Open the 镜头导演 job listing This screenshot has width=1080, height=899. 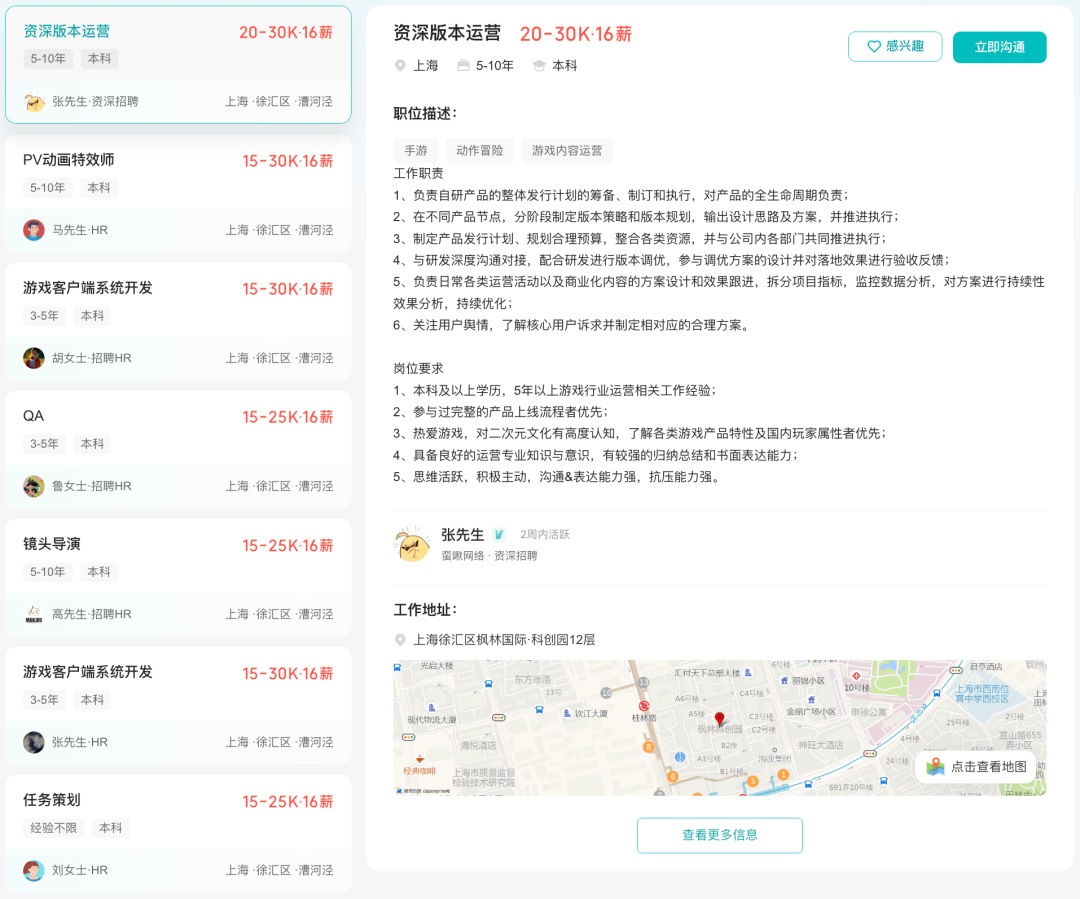(178, 577)
